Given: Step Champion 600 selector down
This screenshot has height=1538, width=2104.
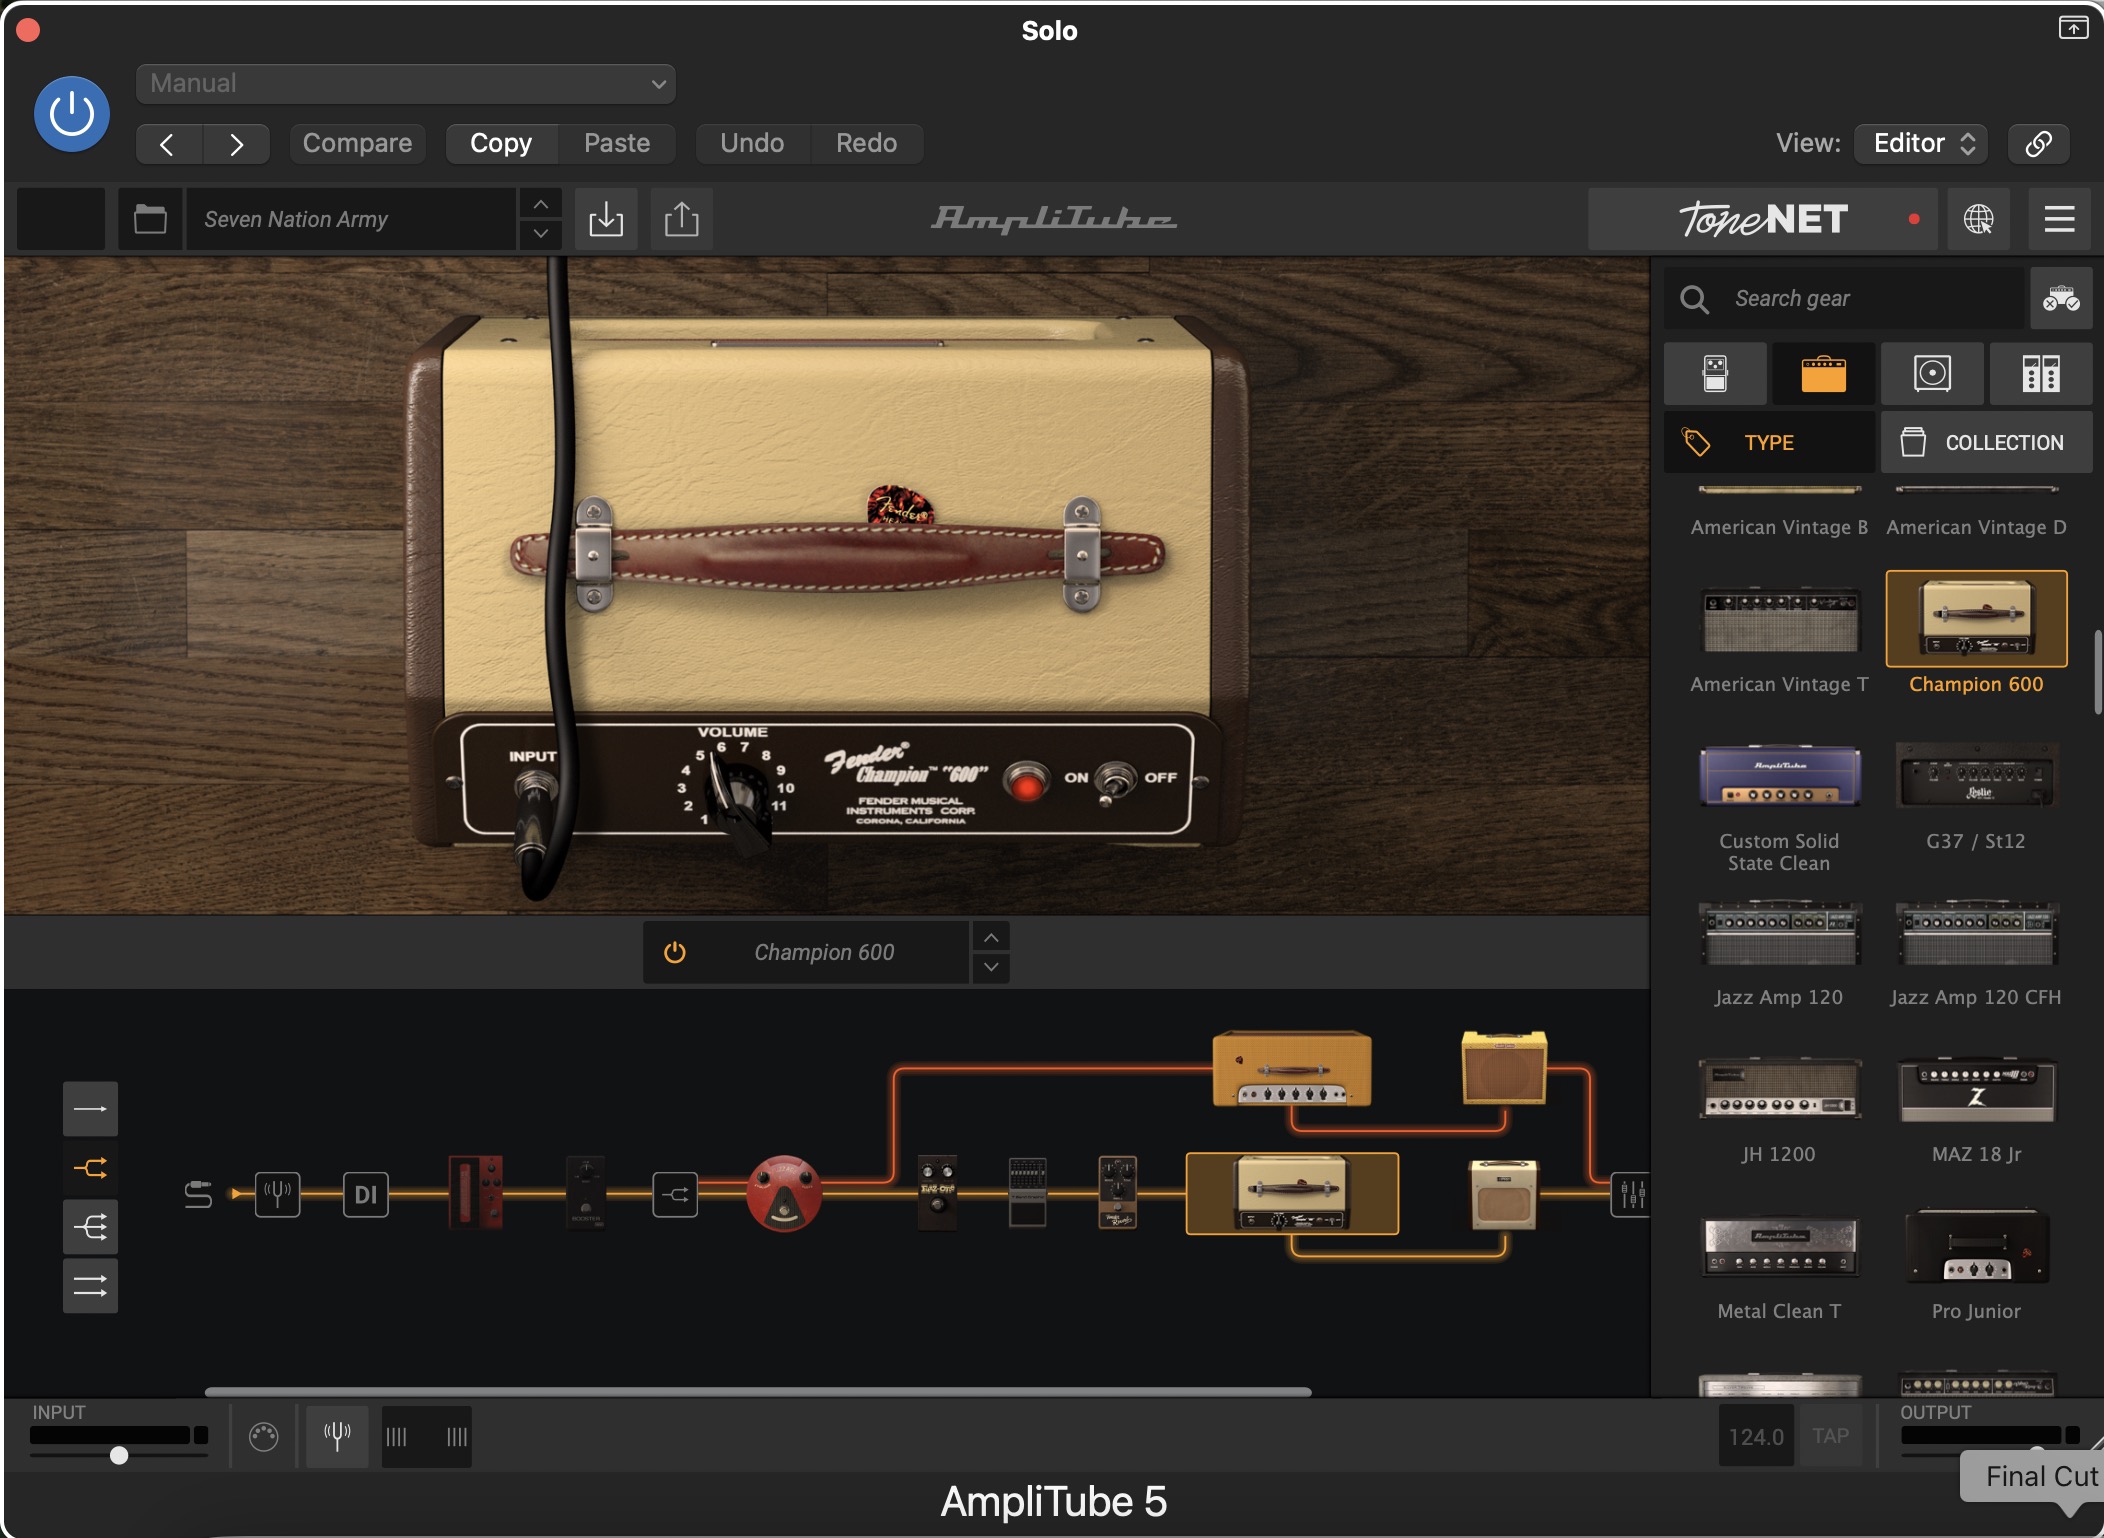Looking at the screenshot, I should 990,967.
